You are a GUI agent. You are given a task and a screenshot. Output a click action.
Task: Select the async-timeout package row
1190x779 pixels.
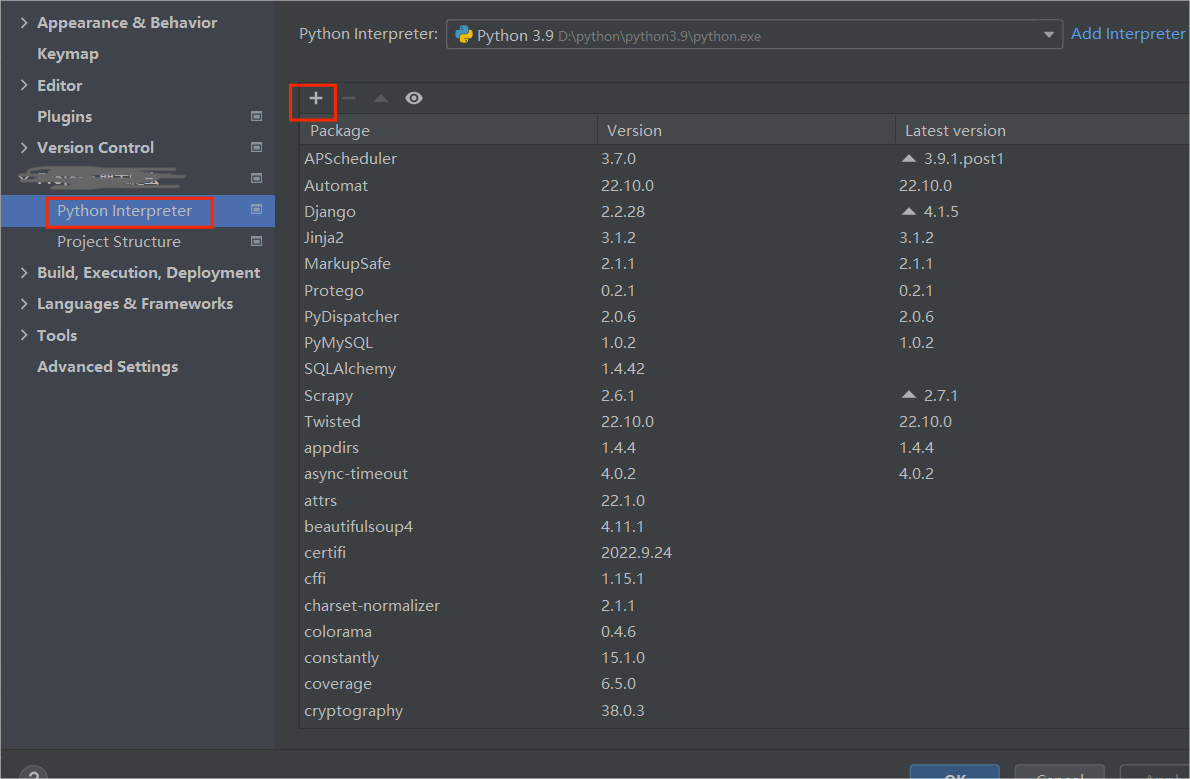point(745,474)
